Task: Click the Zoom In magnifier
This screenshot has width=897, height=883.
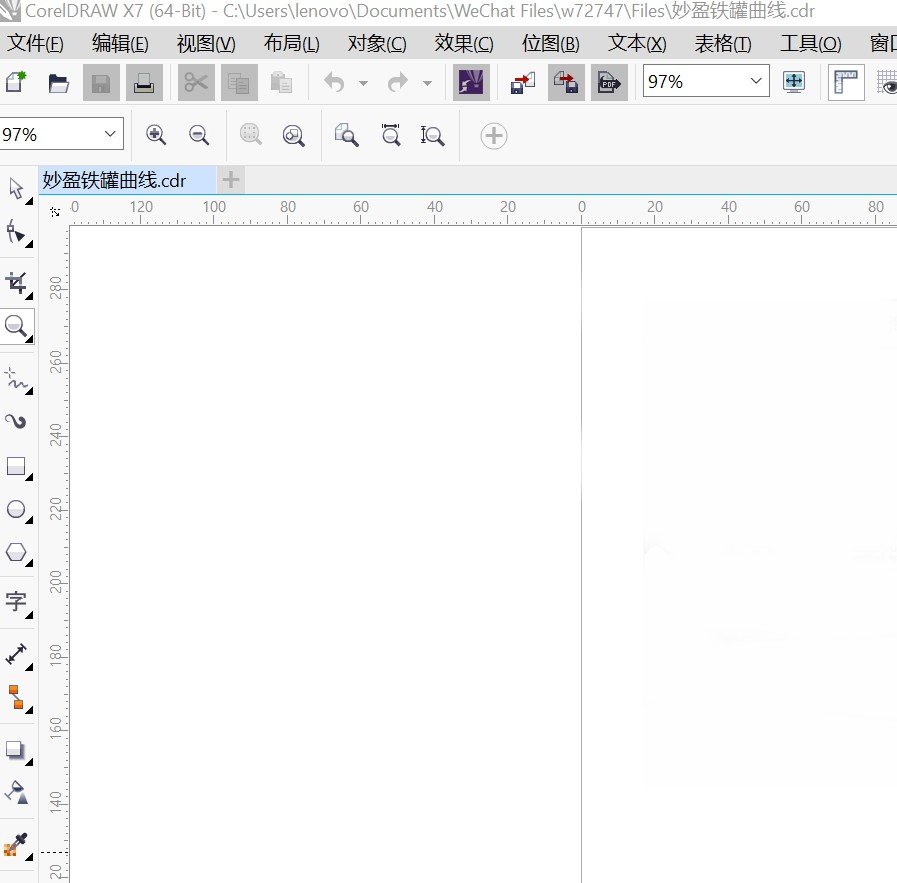Action: click(x=156, y=135)
